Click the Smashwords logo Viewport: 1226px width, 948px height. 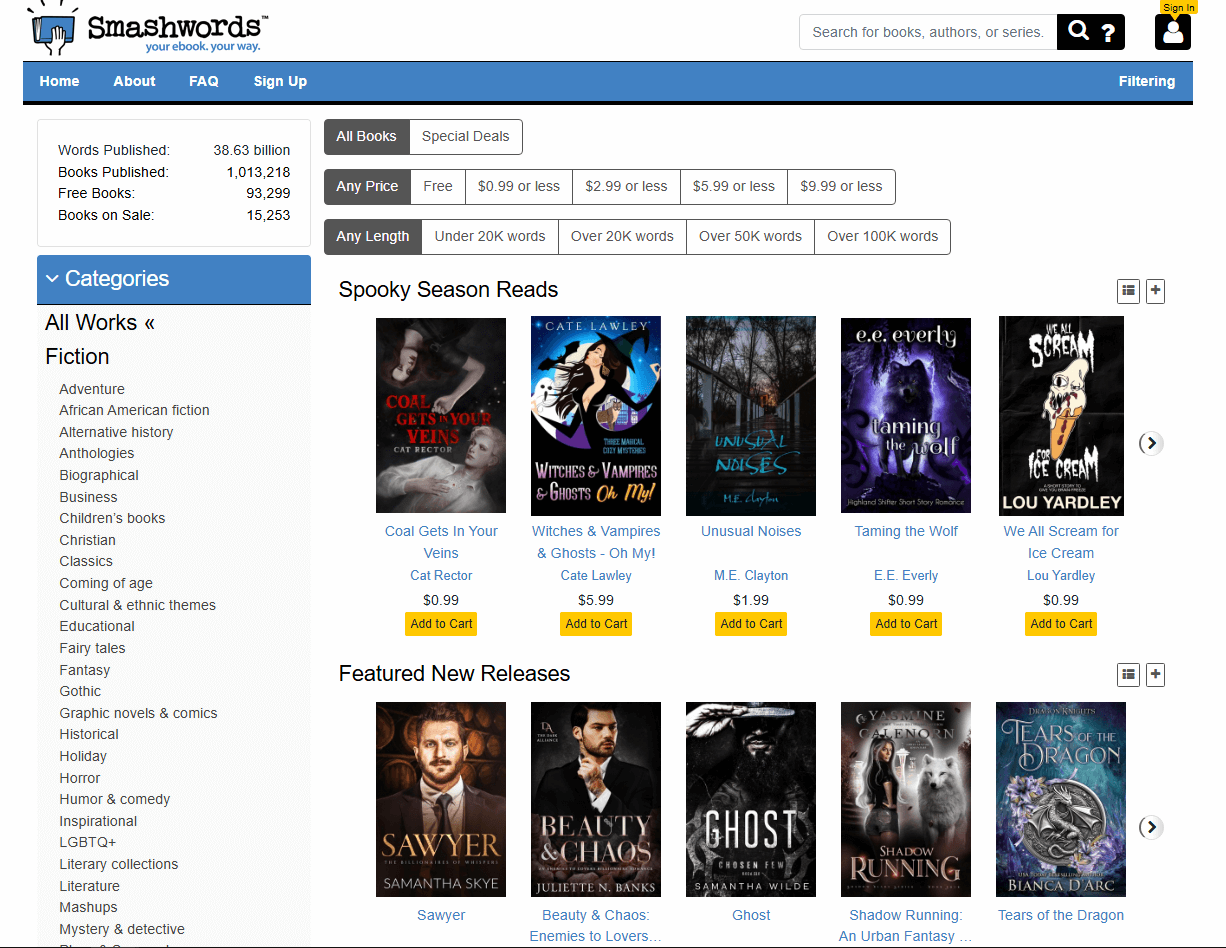pyautogui.click(x=145, y=30)
